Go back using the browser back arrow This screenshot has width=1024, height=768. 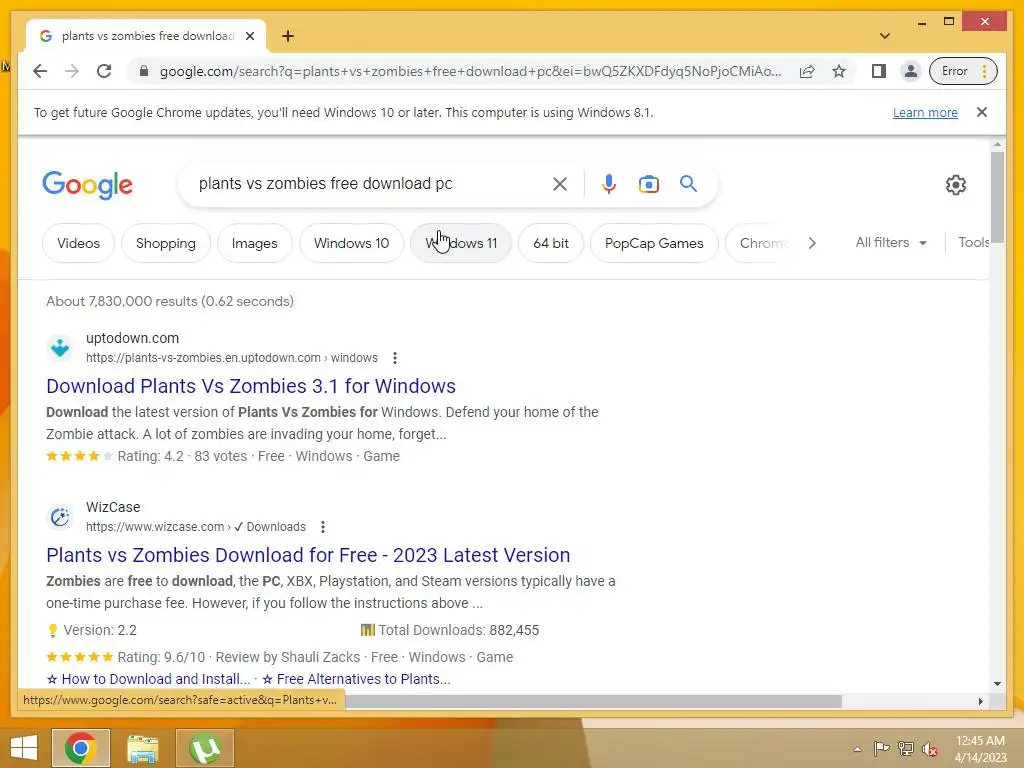(x=40, y=71)
